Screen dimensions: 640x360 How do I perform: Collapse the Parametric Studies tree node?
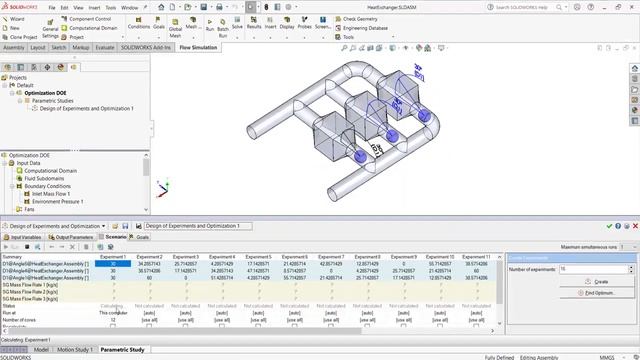coord(20,101)
